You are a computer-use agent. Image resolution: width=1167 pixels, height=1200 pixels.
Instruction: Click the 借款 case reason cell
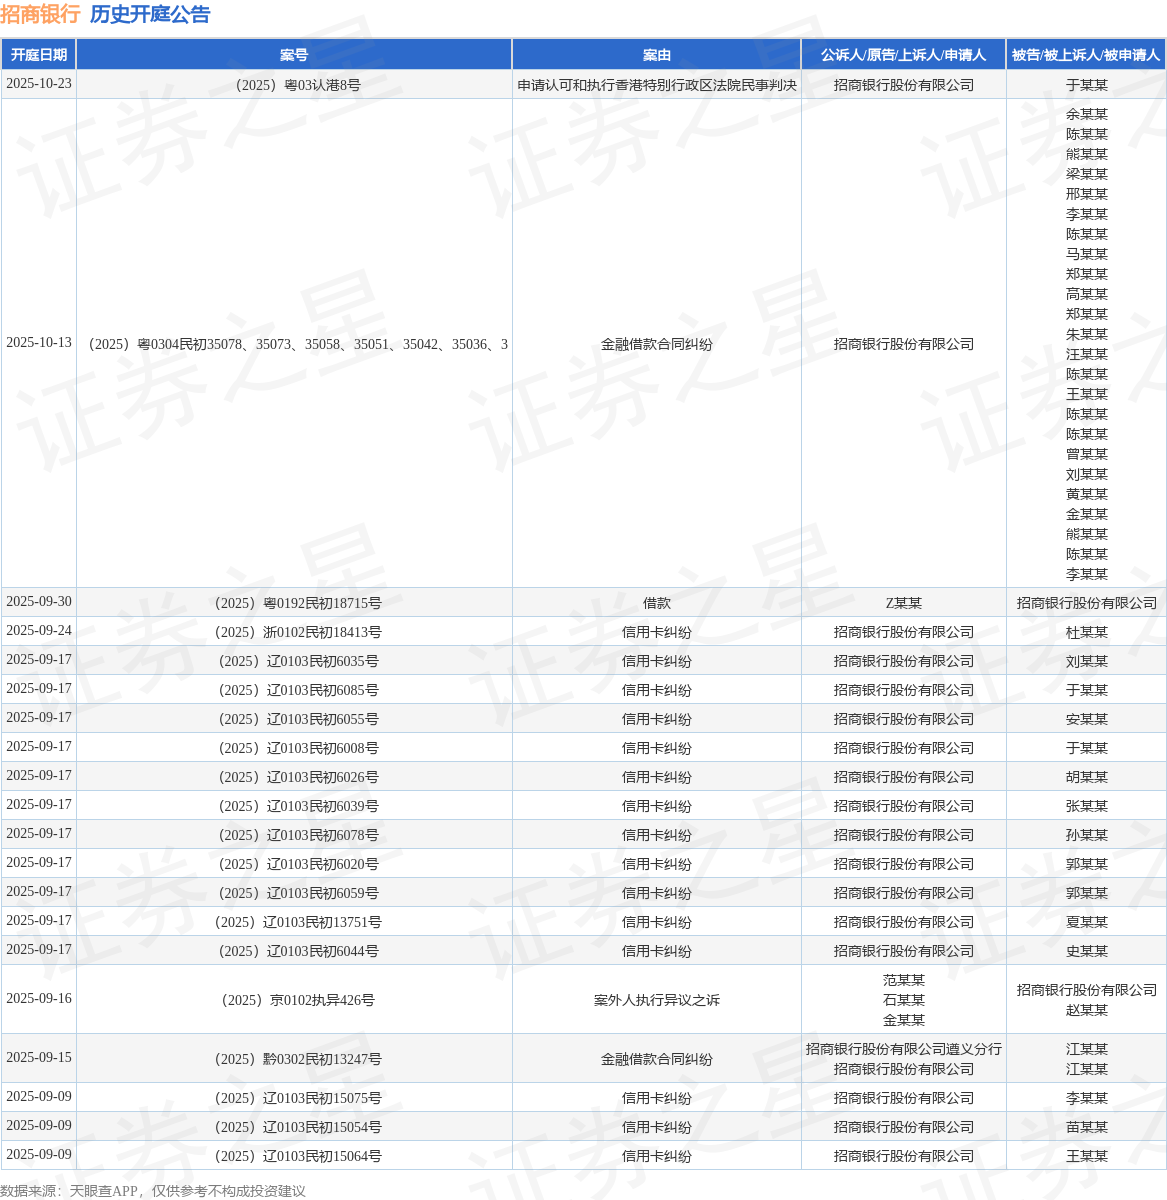tap(657, 603)
